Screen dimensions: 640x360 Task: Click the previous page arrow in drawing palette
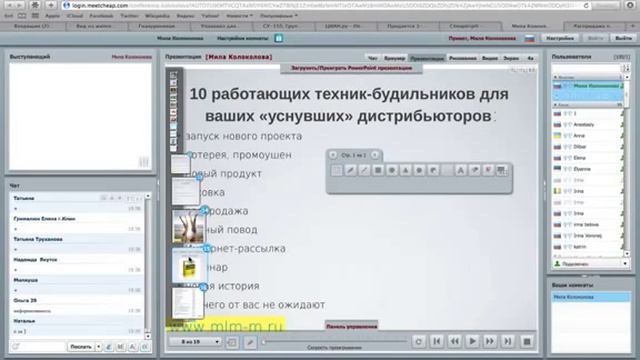333,155
